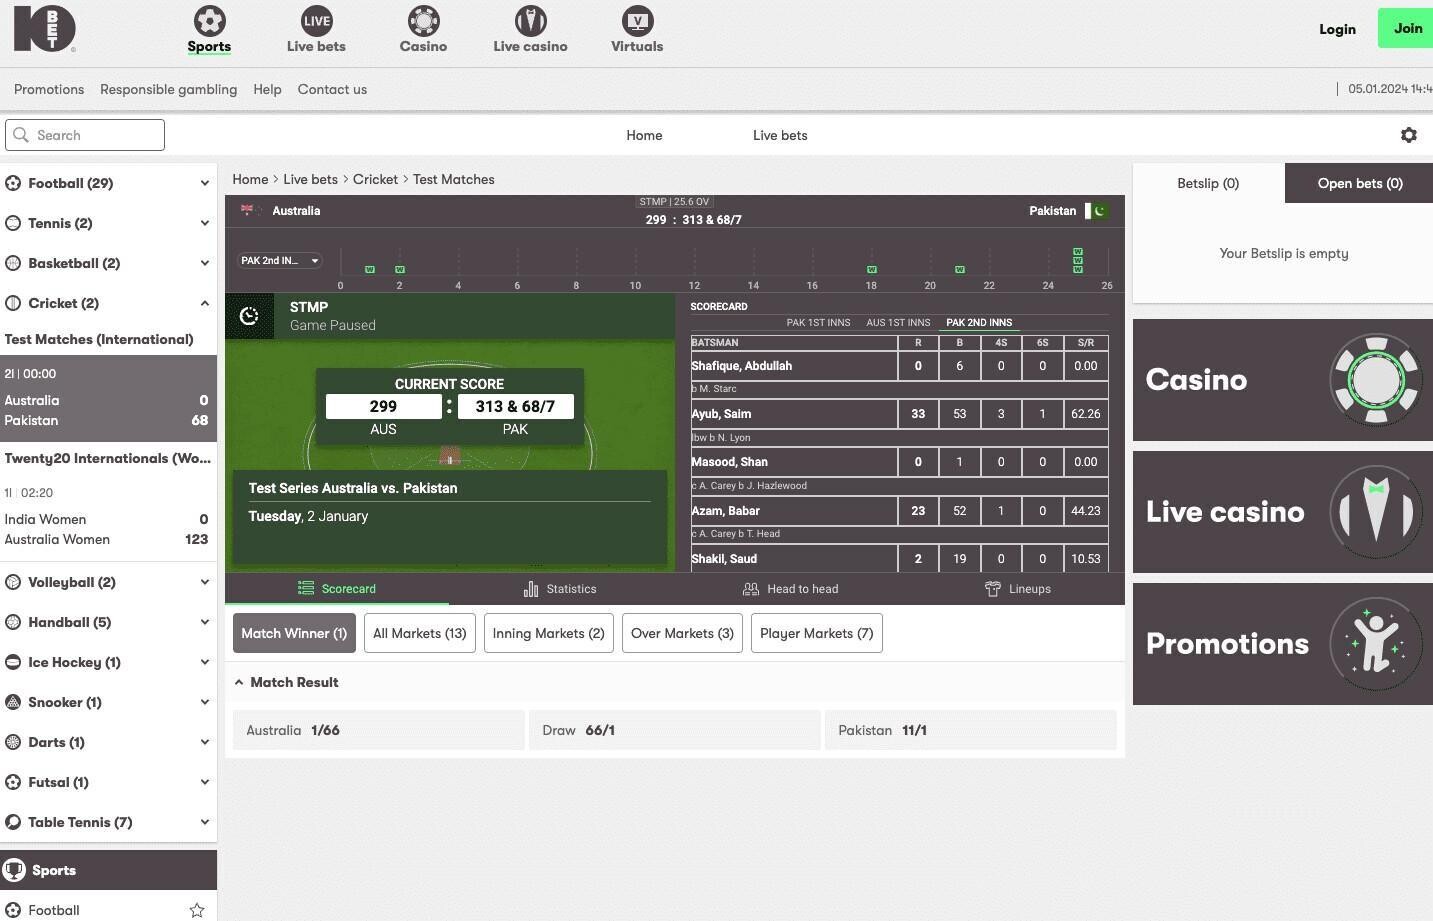Switch to the Scorecard tab
Screen dimensions: 1433x921
point(337,589)
